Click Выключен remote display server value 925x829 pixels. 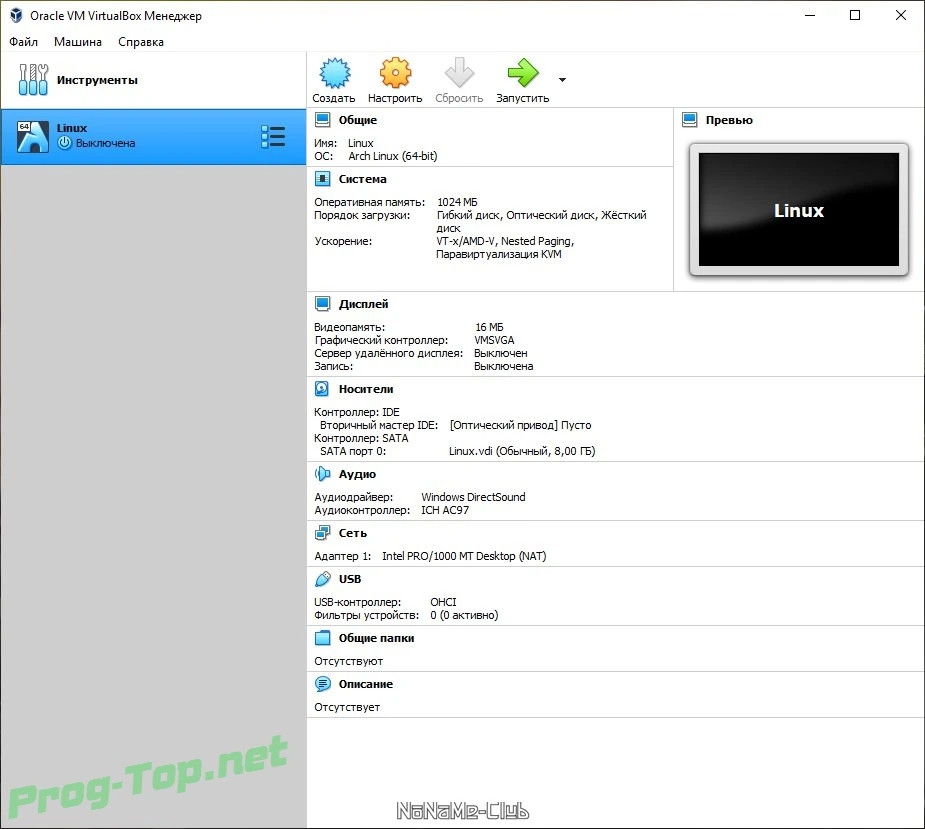501,353
